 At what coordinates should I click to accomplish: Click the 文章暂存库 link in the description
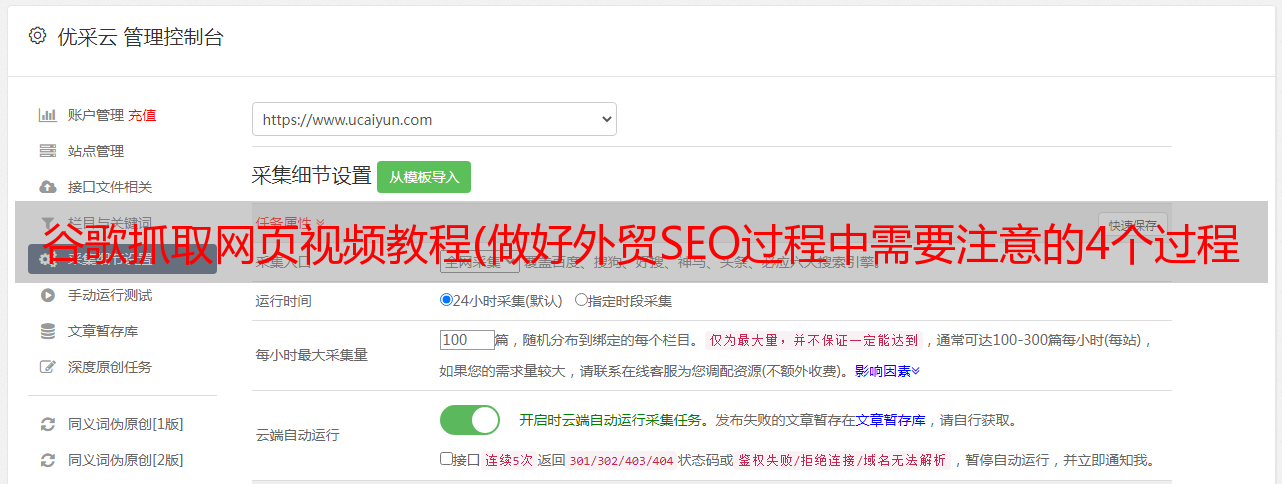(891, 420)
